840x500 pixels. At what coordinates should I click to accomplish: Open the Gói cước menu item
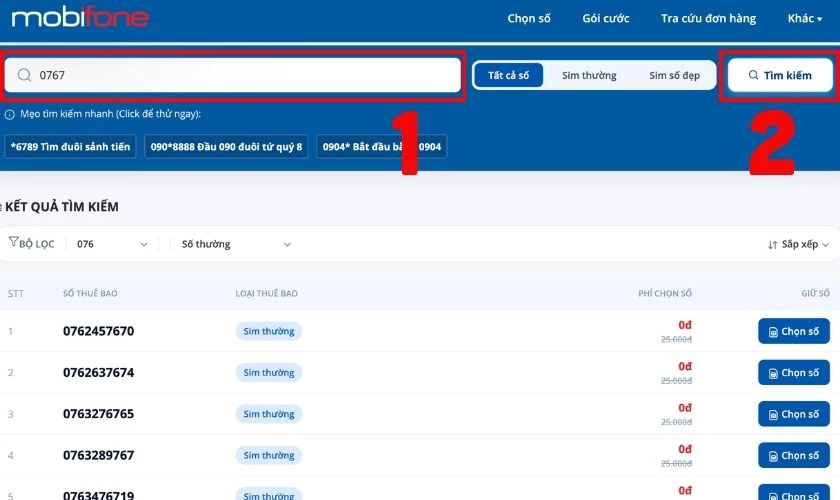(606, 19)
